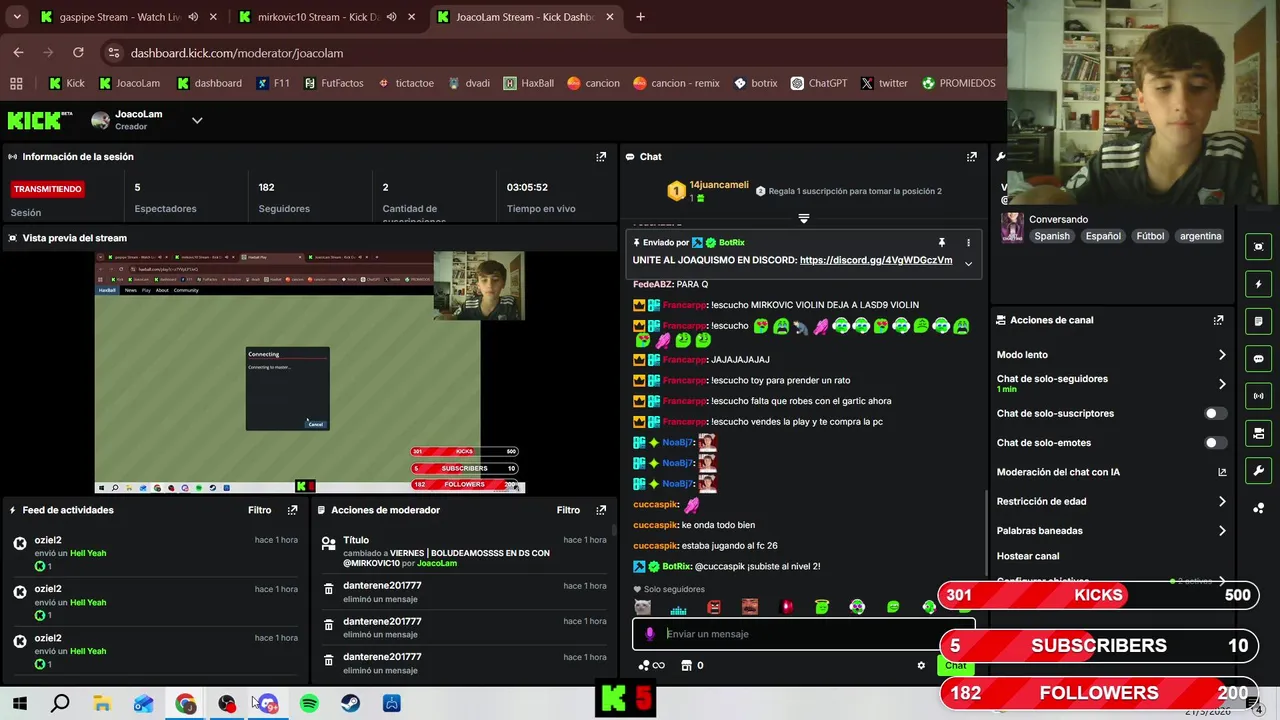Unpin the BotRix pinned message
Viewport: 1280px width, 720px height.
point(941,243)
